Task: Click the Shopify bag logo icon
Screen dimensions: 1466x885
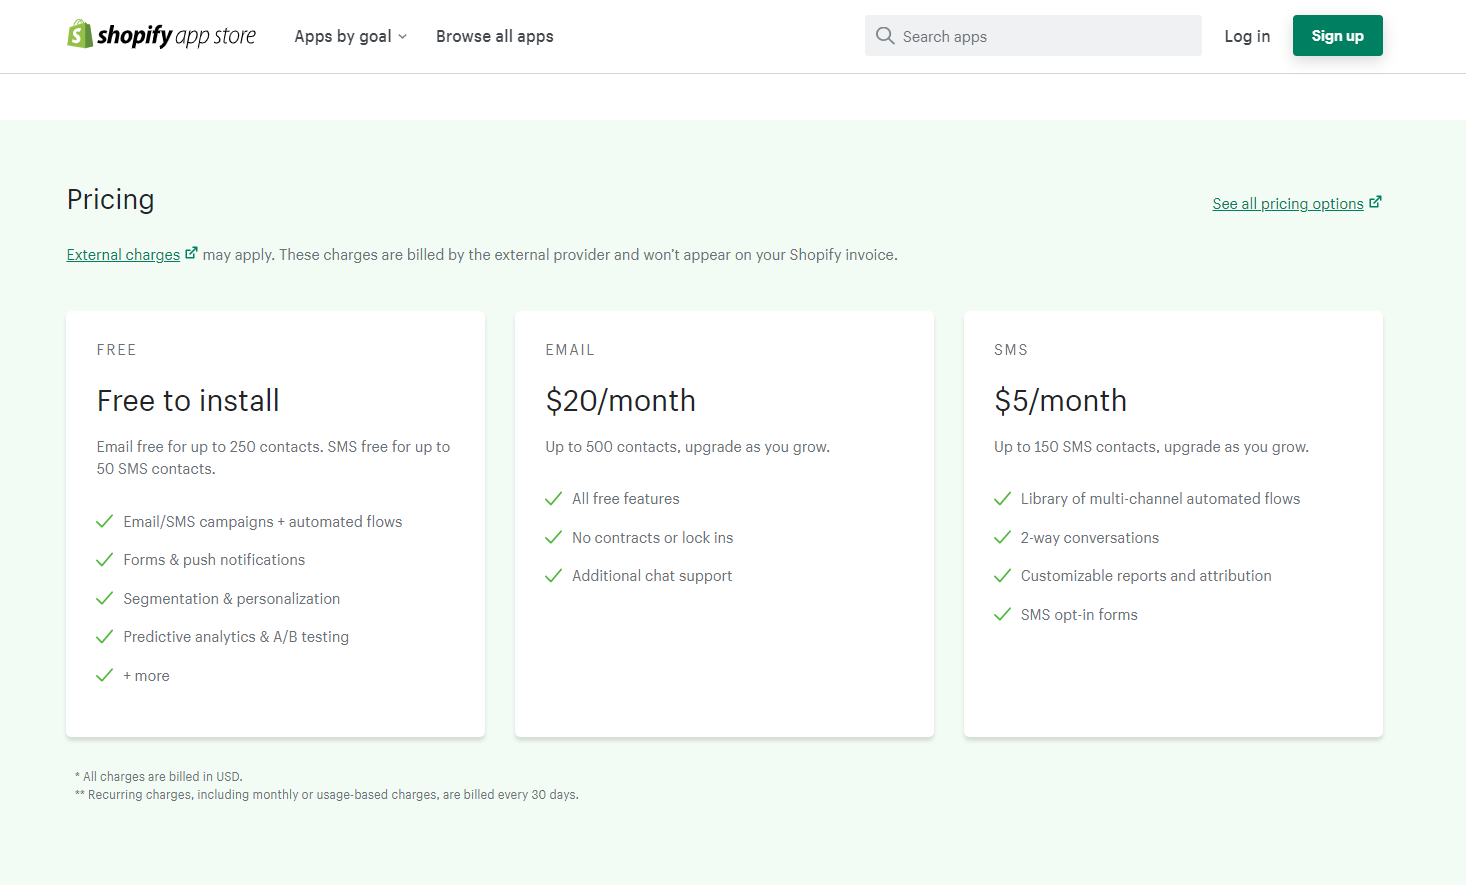Action: pyautogui.click(x=80, y=35)
